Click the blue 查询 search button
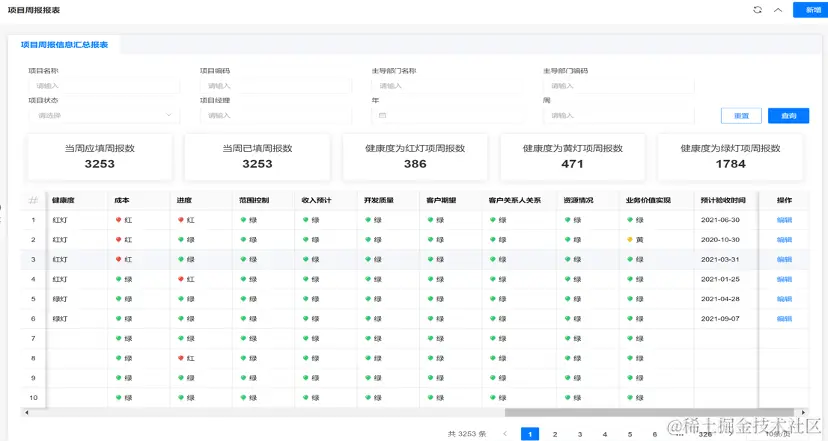This screenshot has height=442, width=828. pyautogui.click(x=788, y=116)
